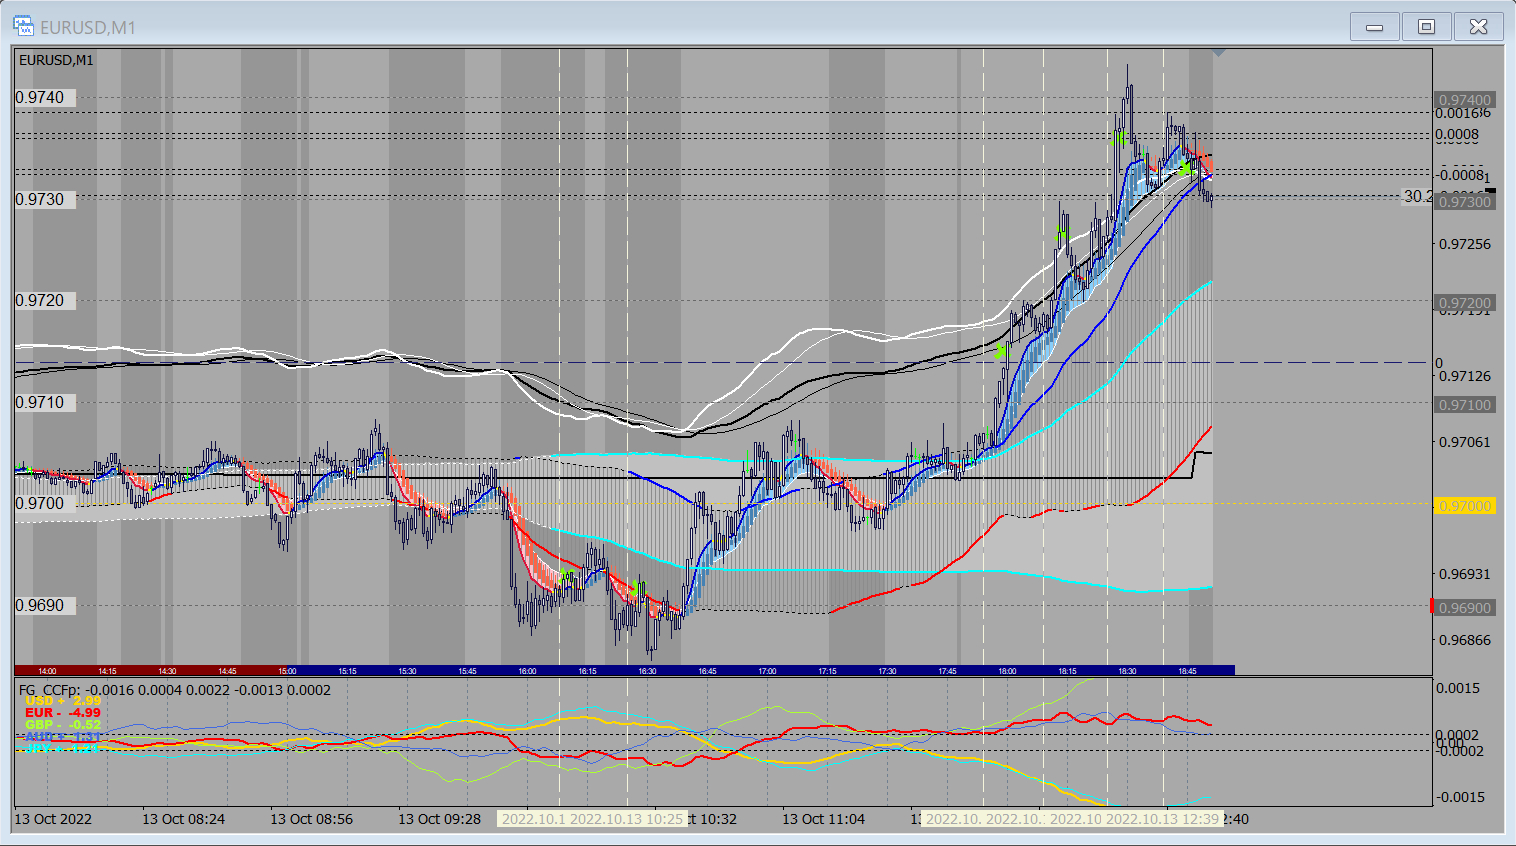
Task: Click the green signal arrow near 0.9712 level
Action: click(1000, 351)
